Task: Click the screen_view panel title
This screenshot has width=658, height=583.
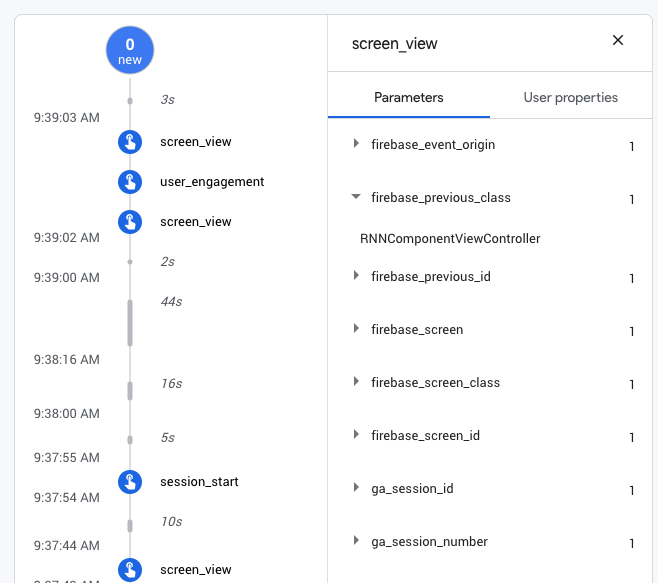Action: click(x=394, y=44)
